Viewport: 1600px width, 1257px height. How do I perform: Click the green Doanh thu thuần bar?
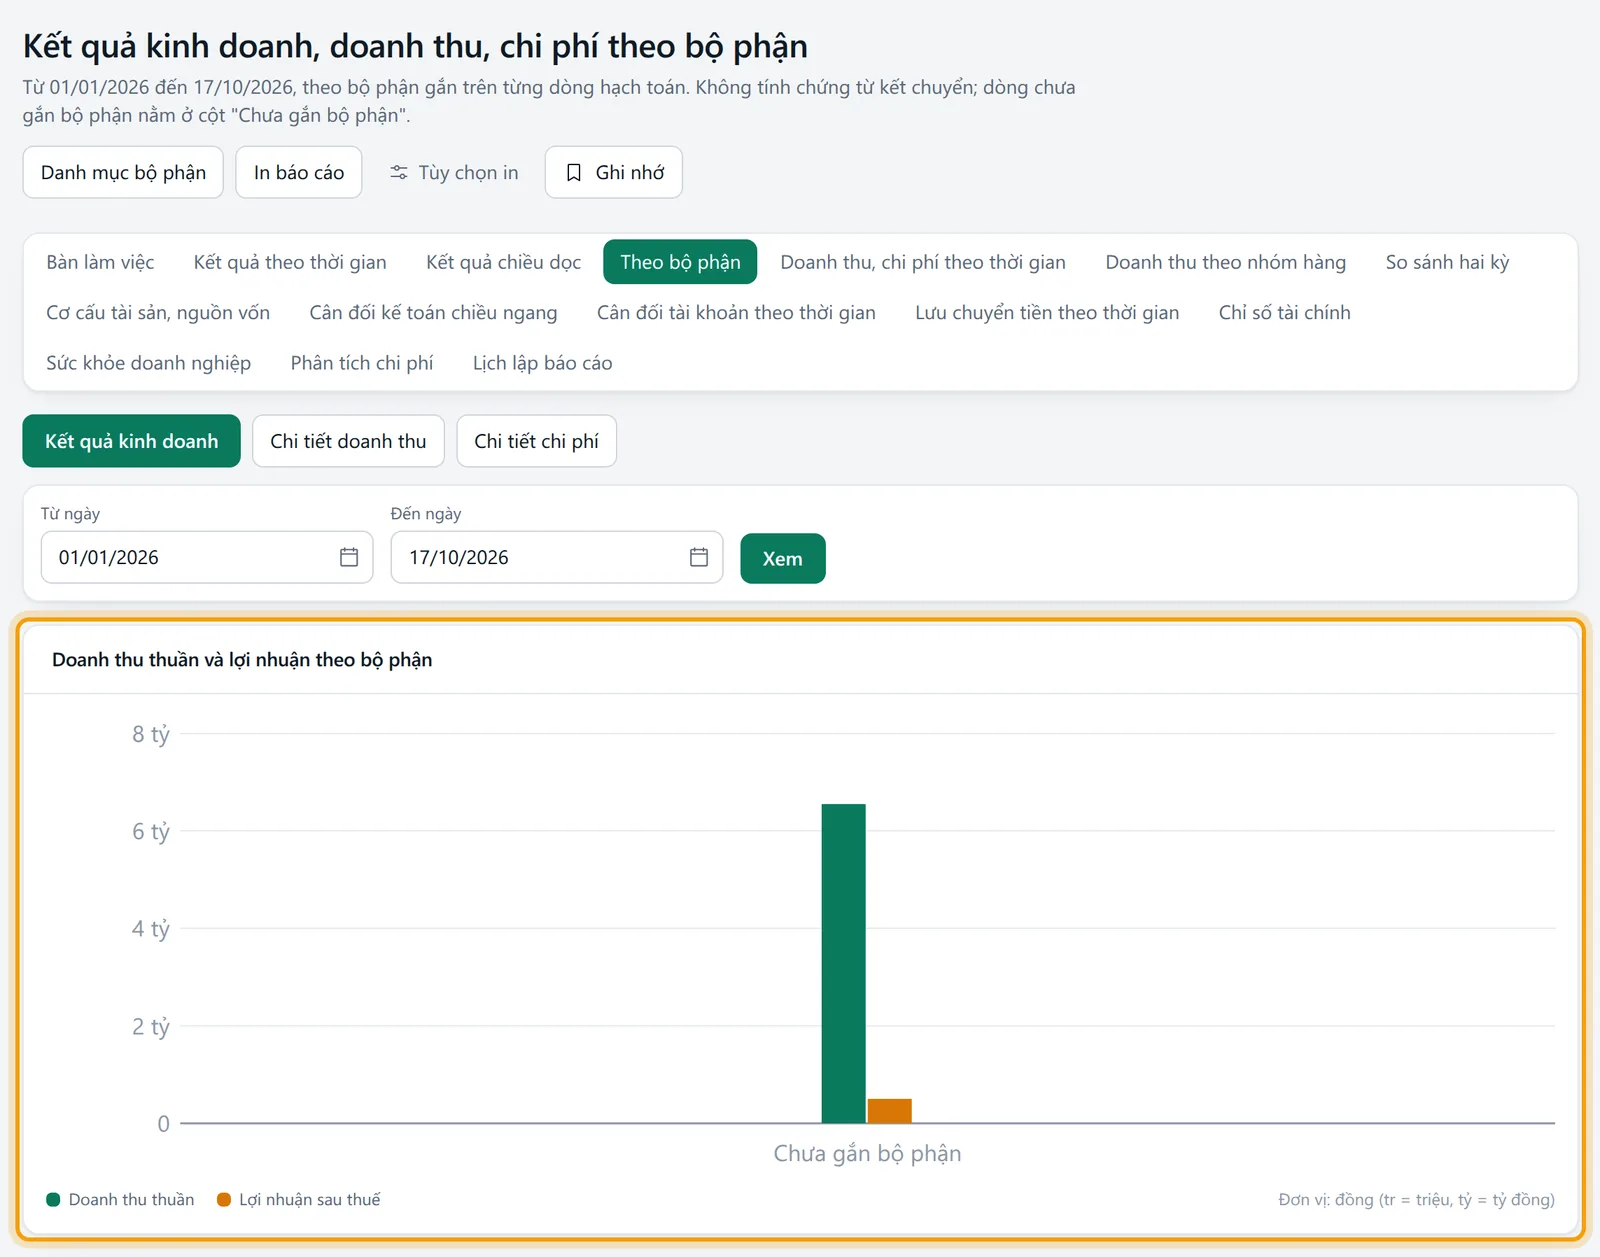click(843, 963)
